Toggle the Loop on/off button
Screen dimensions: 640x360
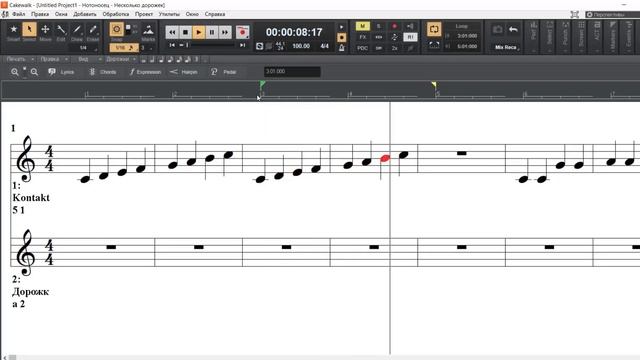pos(434,29)
